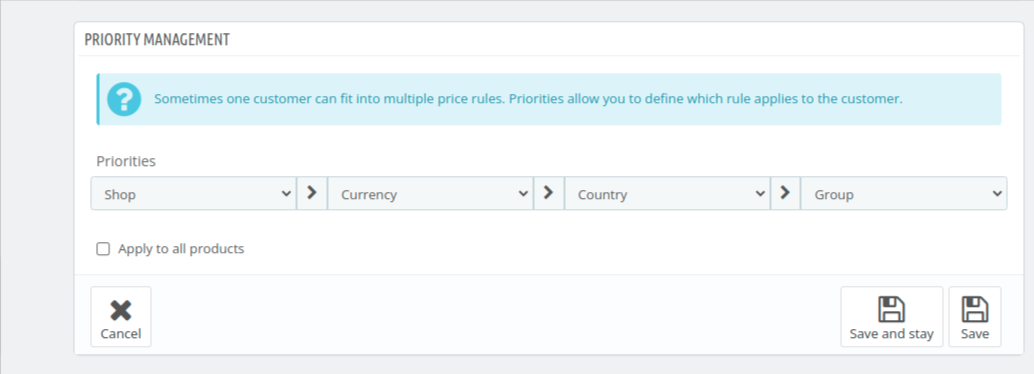Viewport: 1034px width, 374px height.
Task: Click the chevron between Shop and Currency
Action: (x=312, y=193)
